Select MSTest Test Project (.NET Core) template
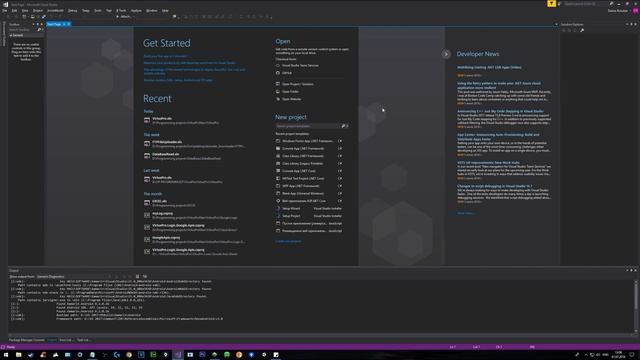Viewport: 640px width, 360px height. coord(309,178)
